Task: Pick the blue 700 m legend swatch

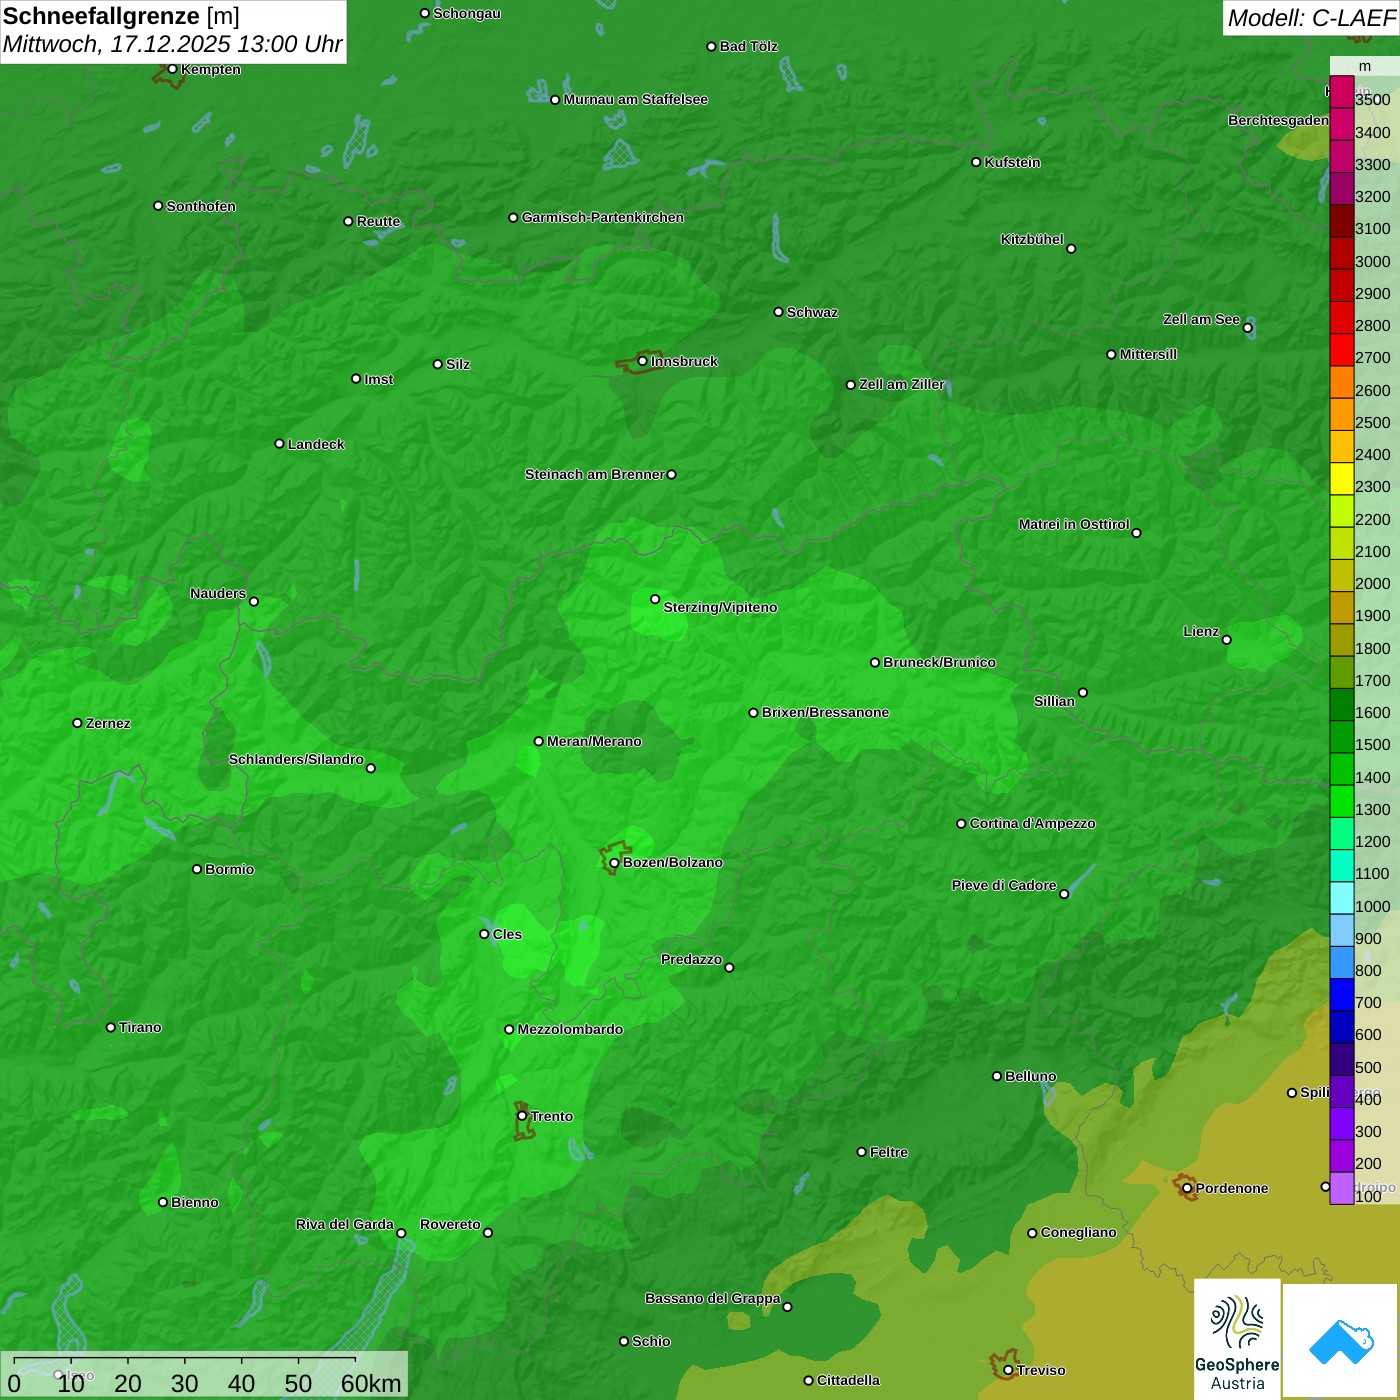Action: [1341, 995]
